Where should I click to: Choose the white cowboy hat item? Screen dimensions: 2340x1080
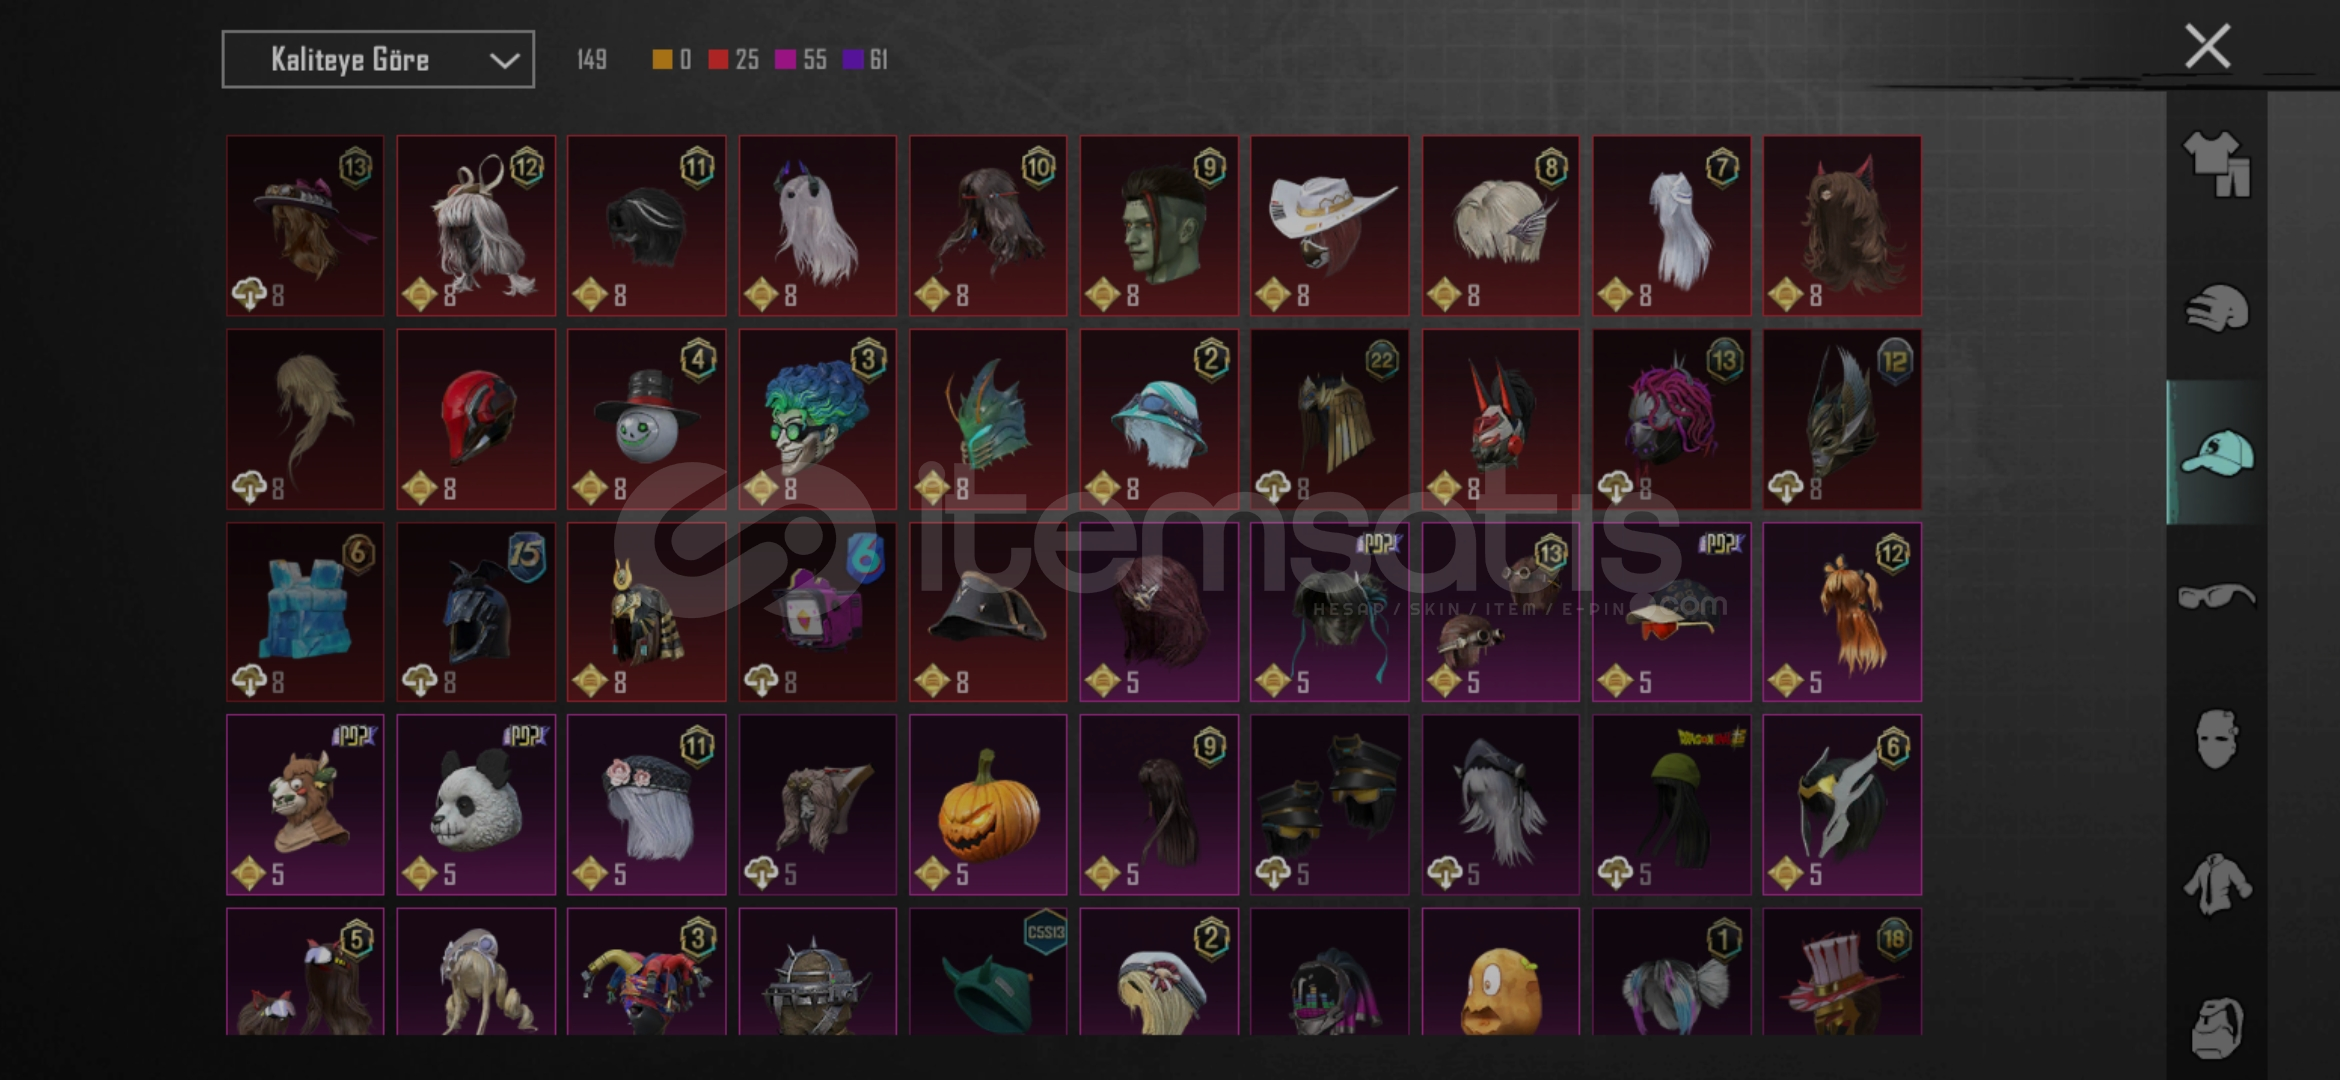[x=1329, y=226]
